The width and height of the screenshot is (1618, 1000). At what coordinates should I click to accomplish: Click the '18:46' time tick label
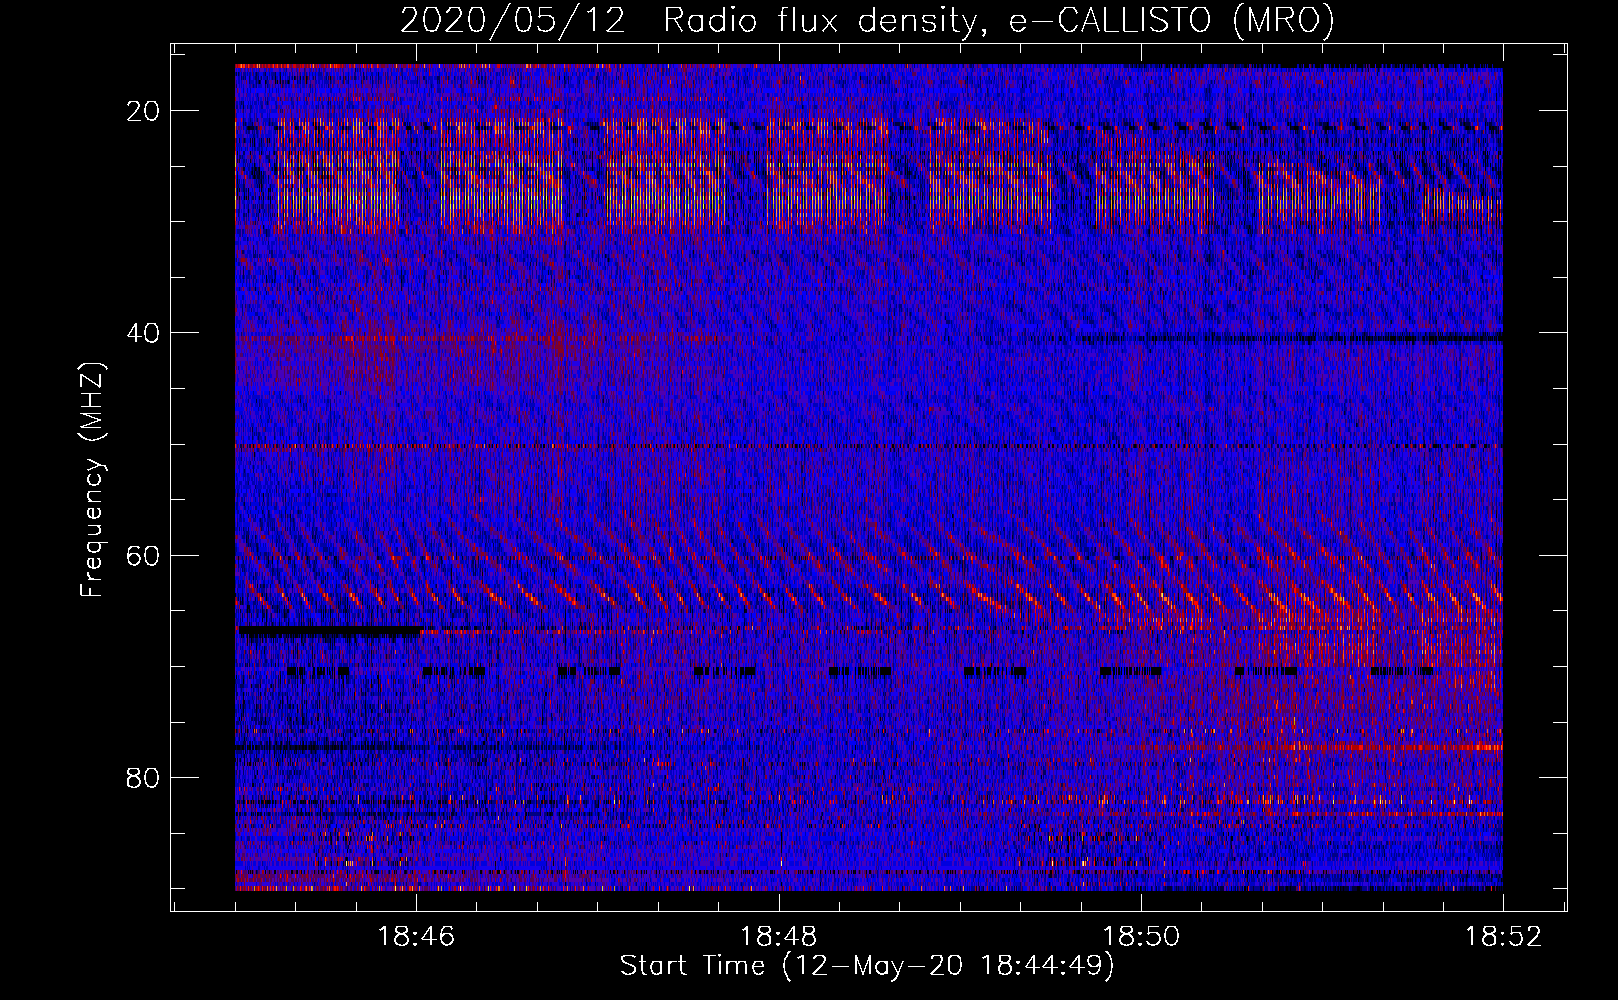(x=416, y=937)
